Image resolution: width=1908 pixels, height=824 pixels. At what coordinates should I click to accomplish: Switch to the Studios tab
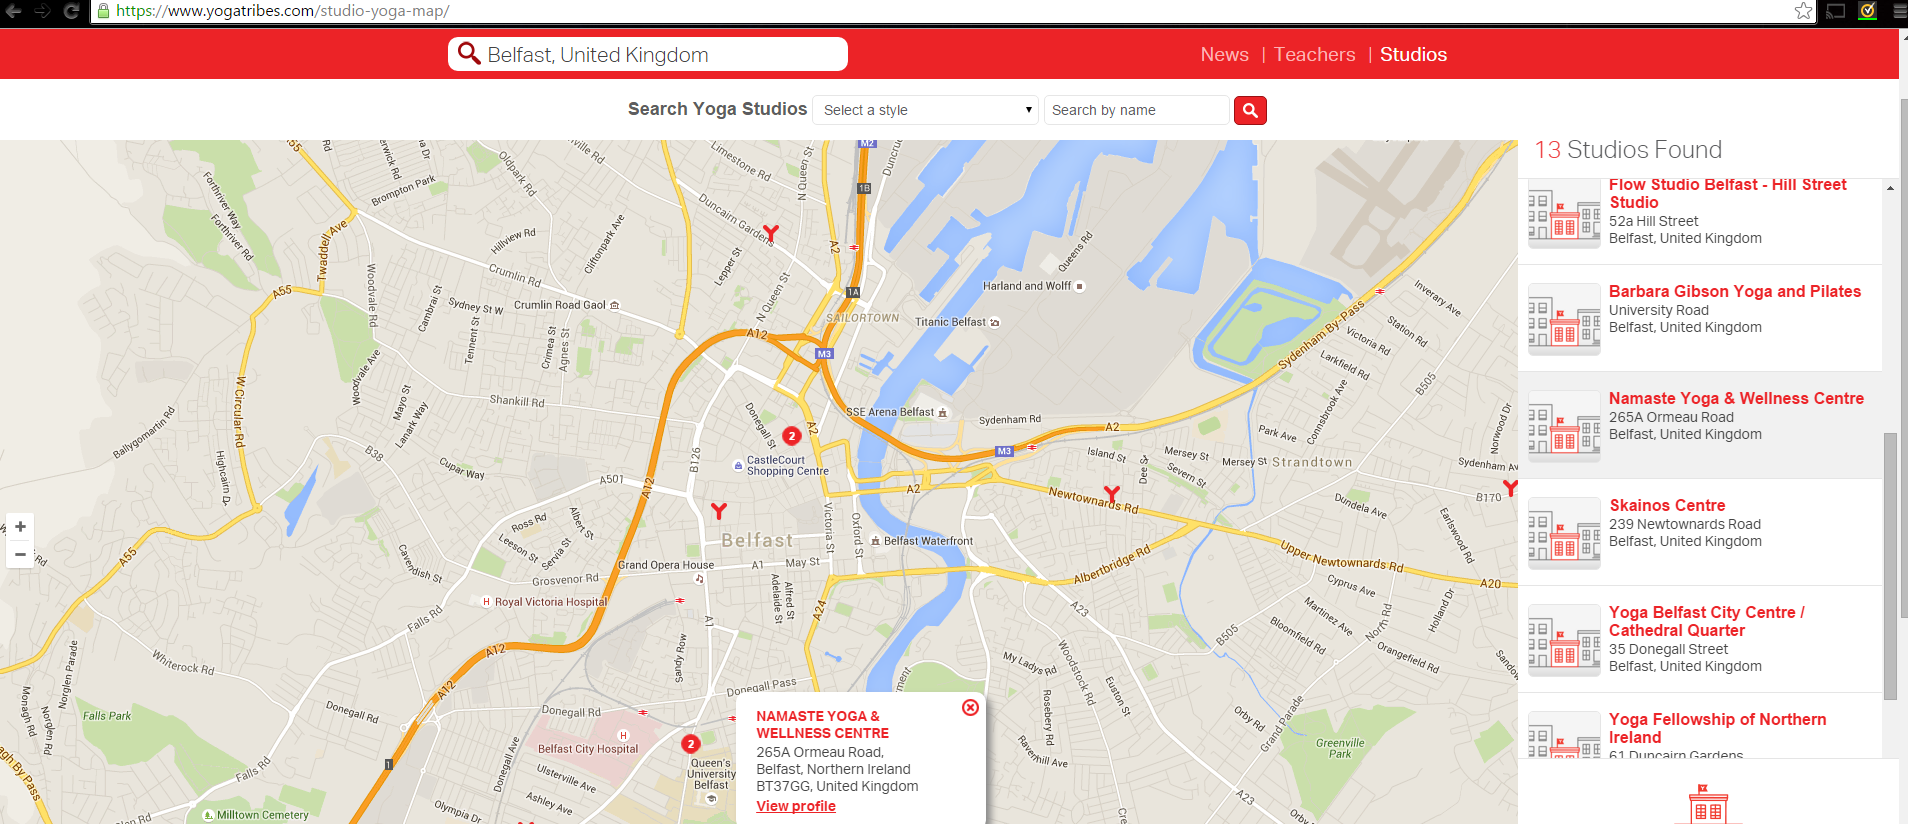point(1413,54)
